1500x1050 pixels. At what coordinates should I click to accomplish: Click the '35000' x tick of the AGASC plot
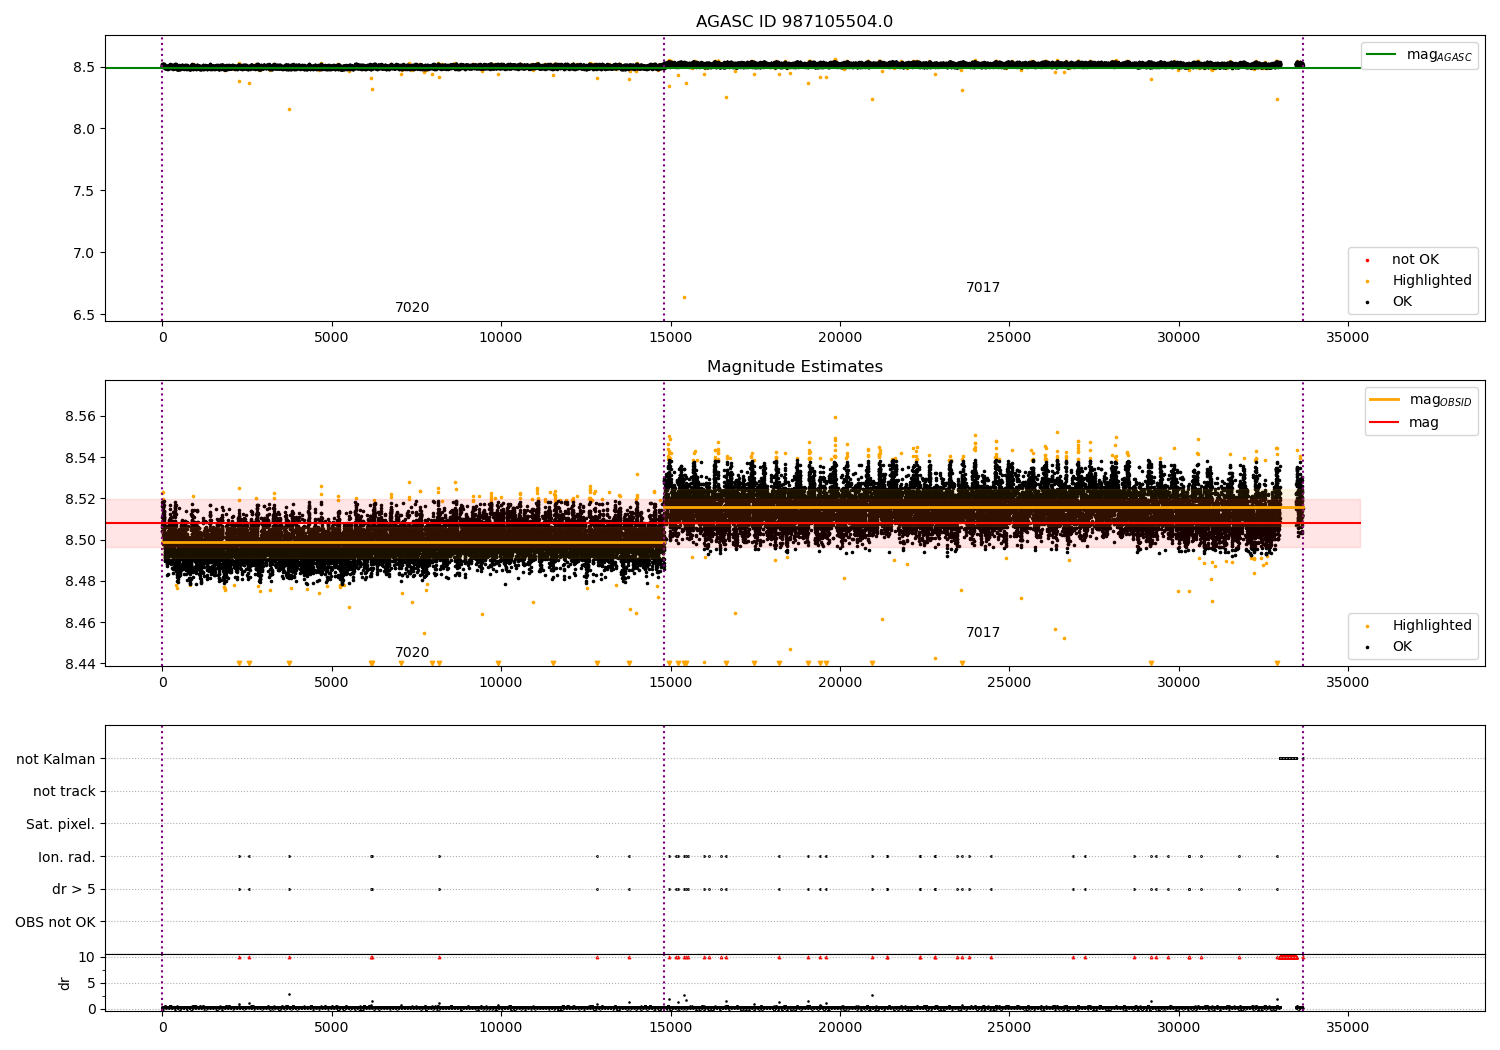(1348, 338)
